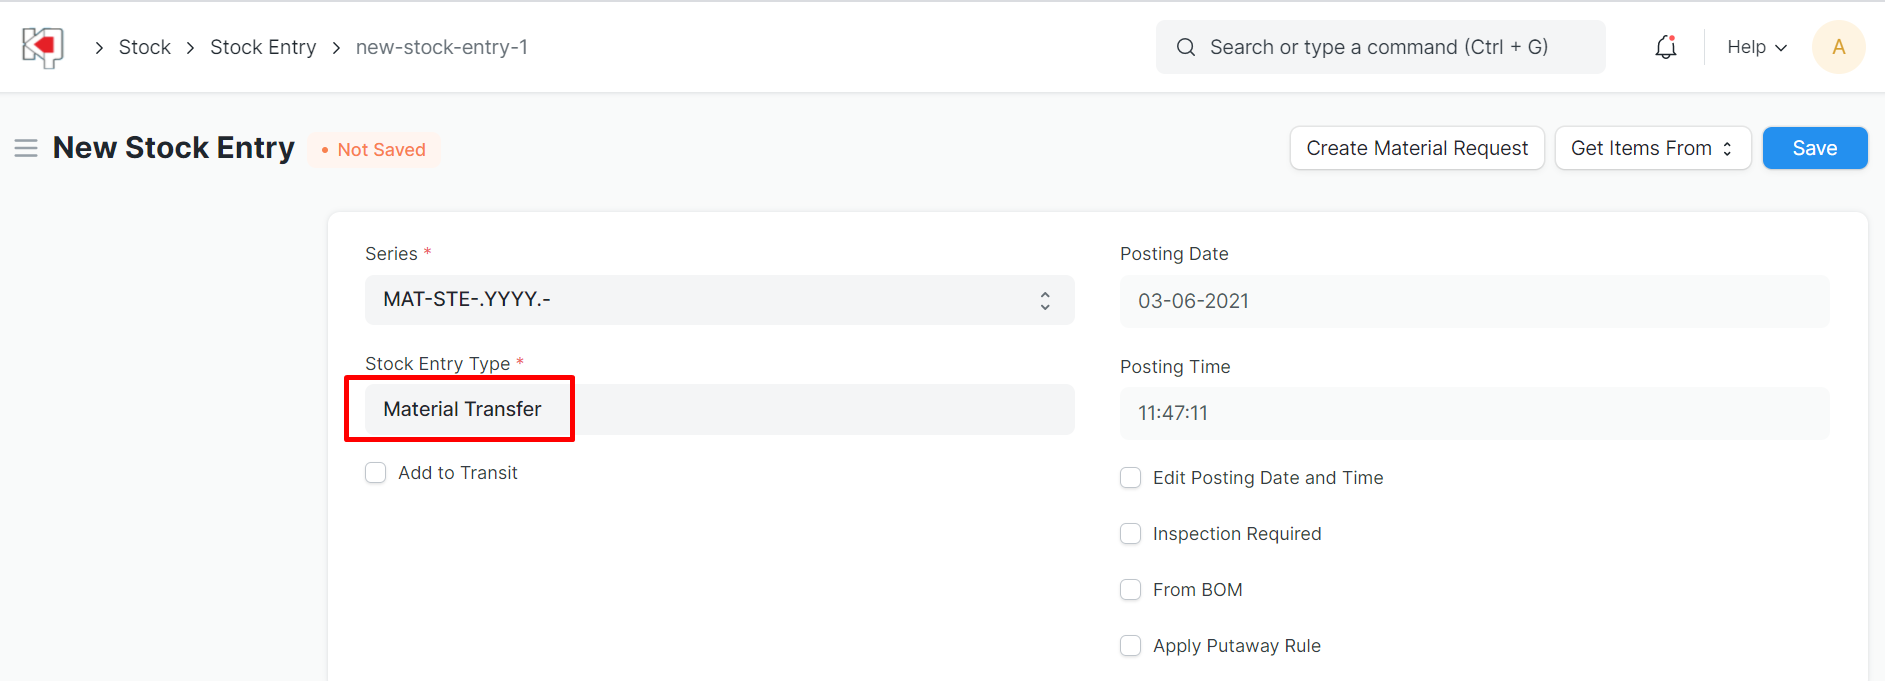This screenshot has width=1885, height=681.
Task: Expand the Get Items From dropdown
Action: point(1652,148)
